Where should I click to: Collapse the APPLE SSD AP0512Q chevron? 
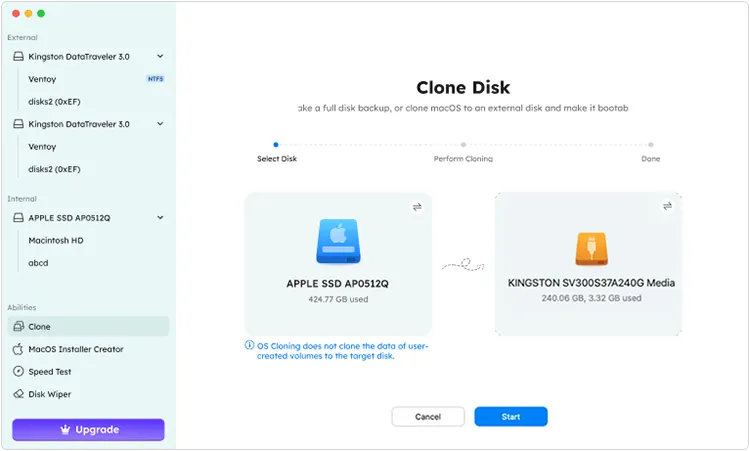point(160,218)
